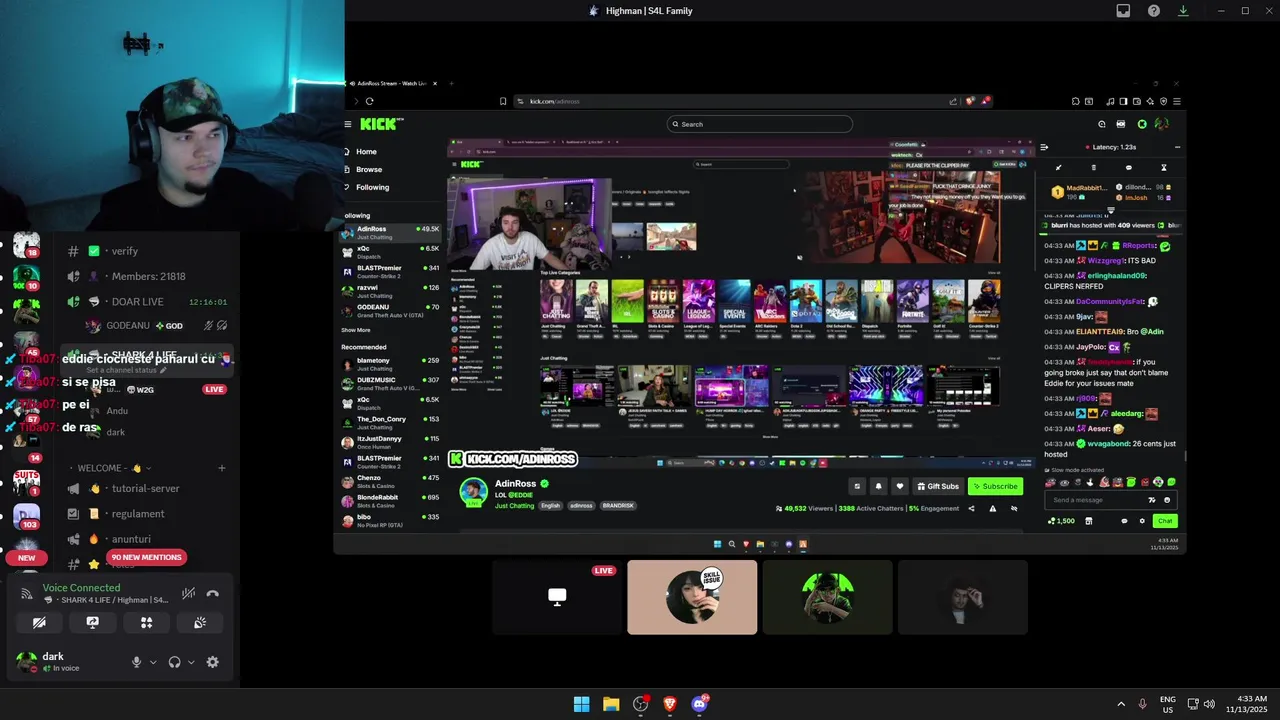
Task: Open the SUITS server icon
Action: [26, 481]
